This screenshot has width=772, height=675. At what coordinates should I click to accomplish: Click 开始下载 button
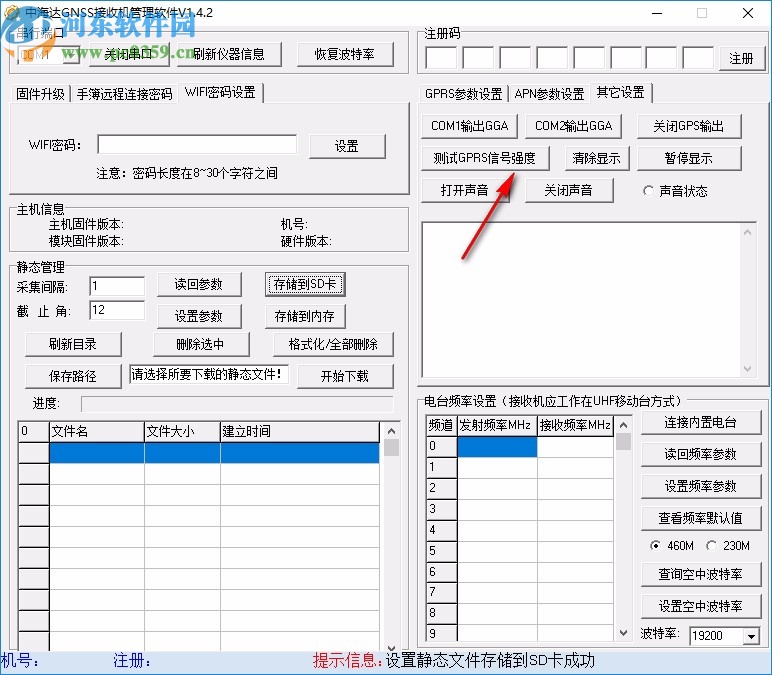[x=345, y=376]
